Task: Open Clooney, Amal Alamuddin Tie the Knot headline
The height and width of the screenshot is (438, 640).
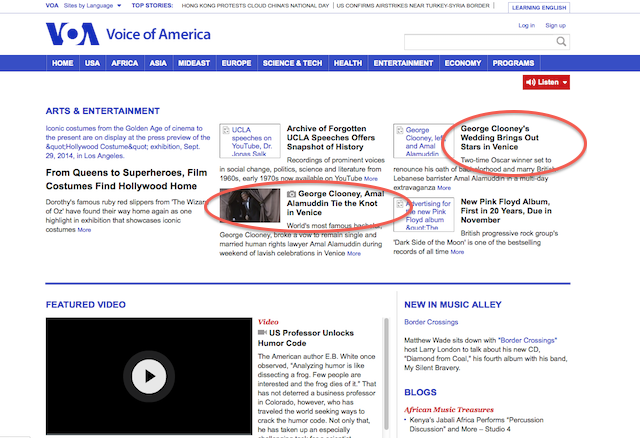Action: 336,203
